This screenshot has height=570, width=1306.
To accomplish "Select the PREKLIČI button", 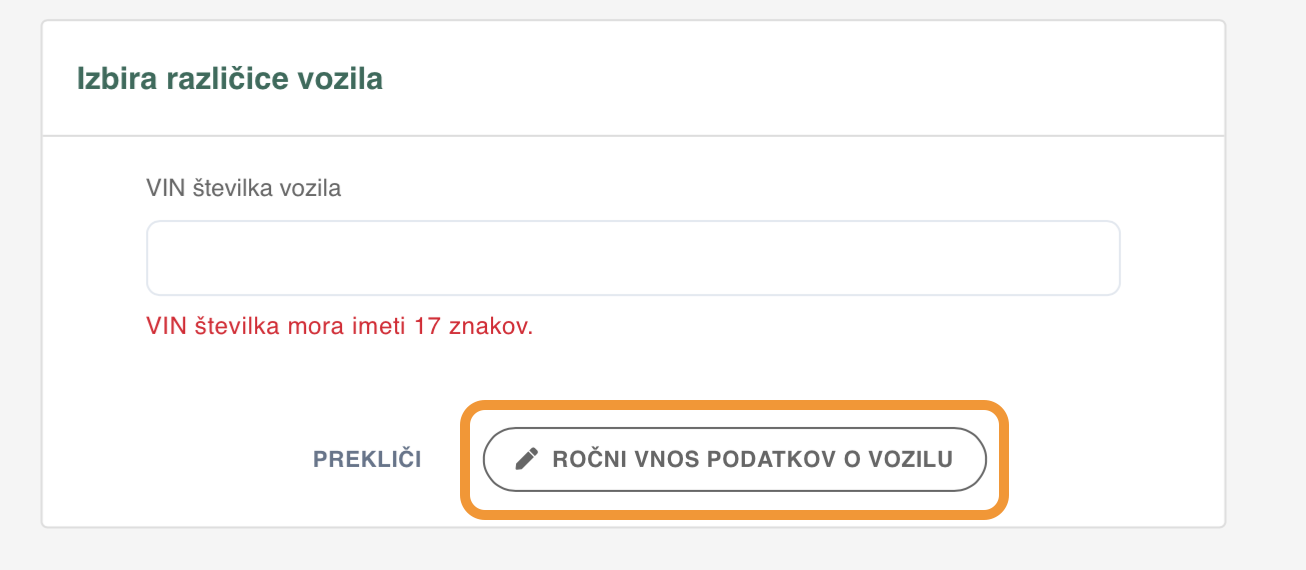I will (367, 459).
